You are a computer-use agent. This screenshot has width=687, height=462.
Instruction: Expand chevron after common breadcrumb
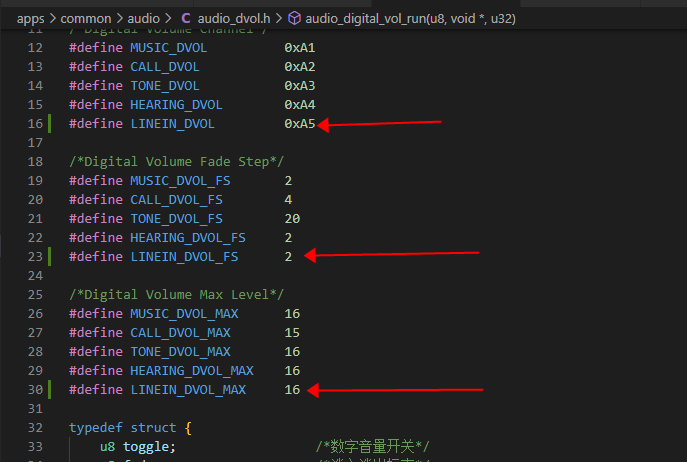tap(120, 19)
